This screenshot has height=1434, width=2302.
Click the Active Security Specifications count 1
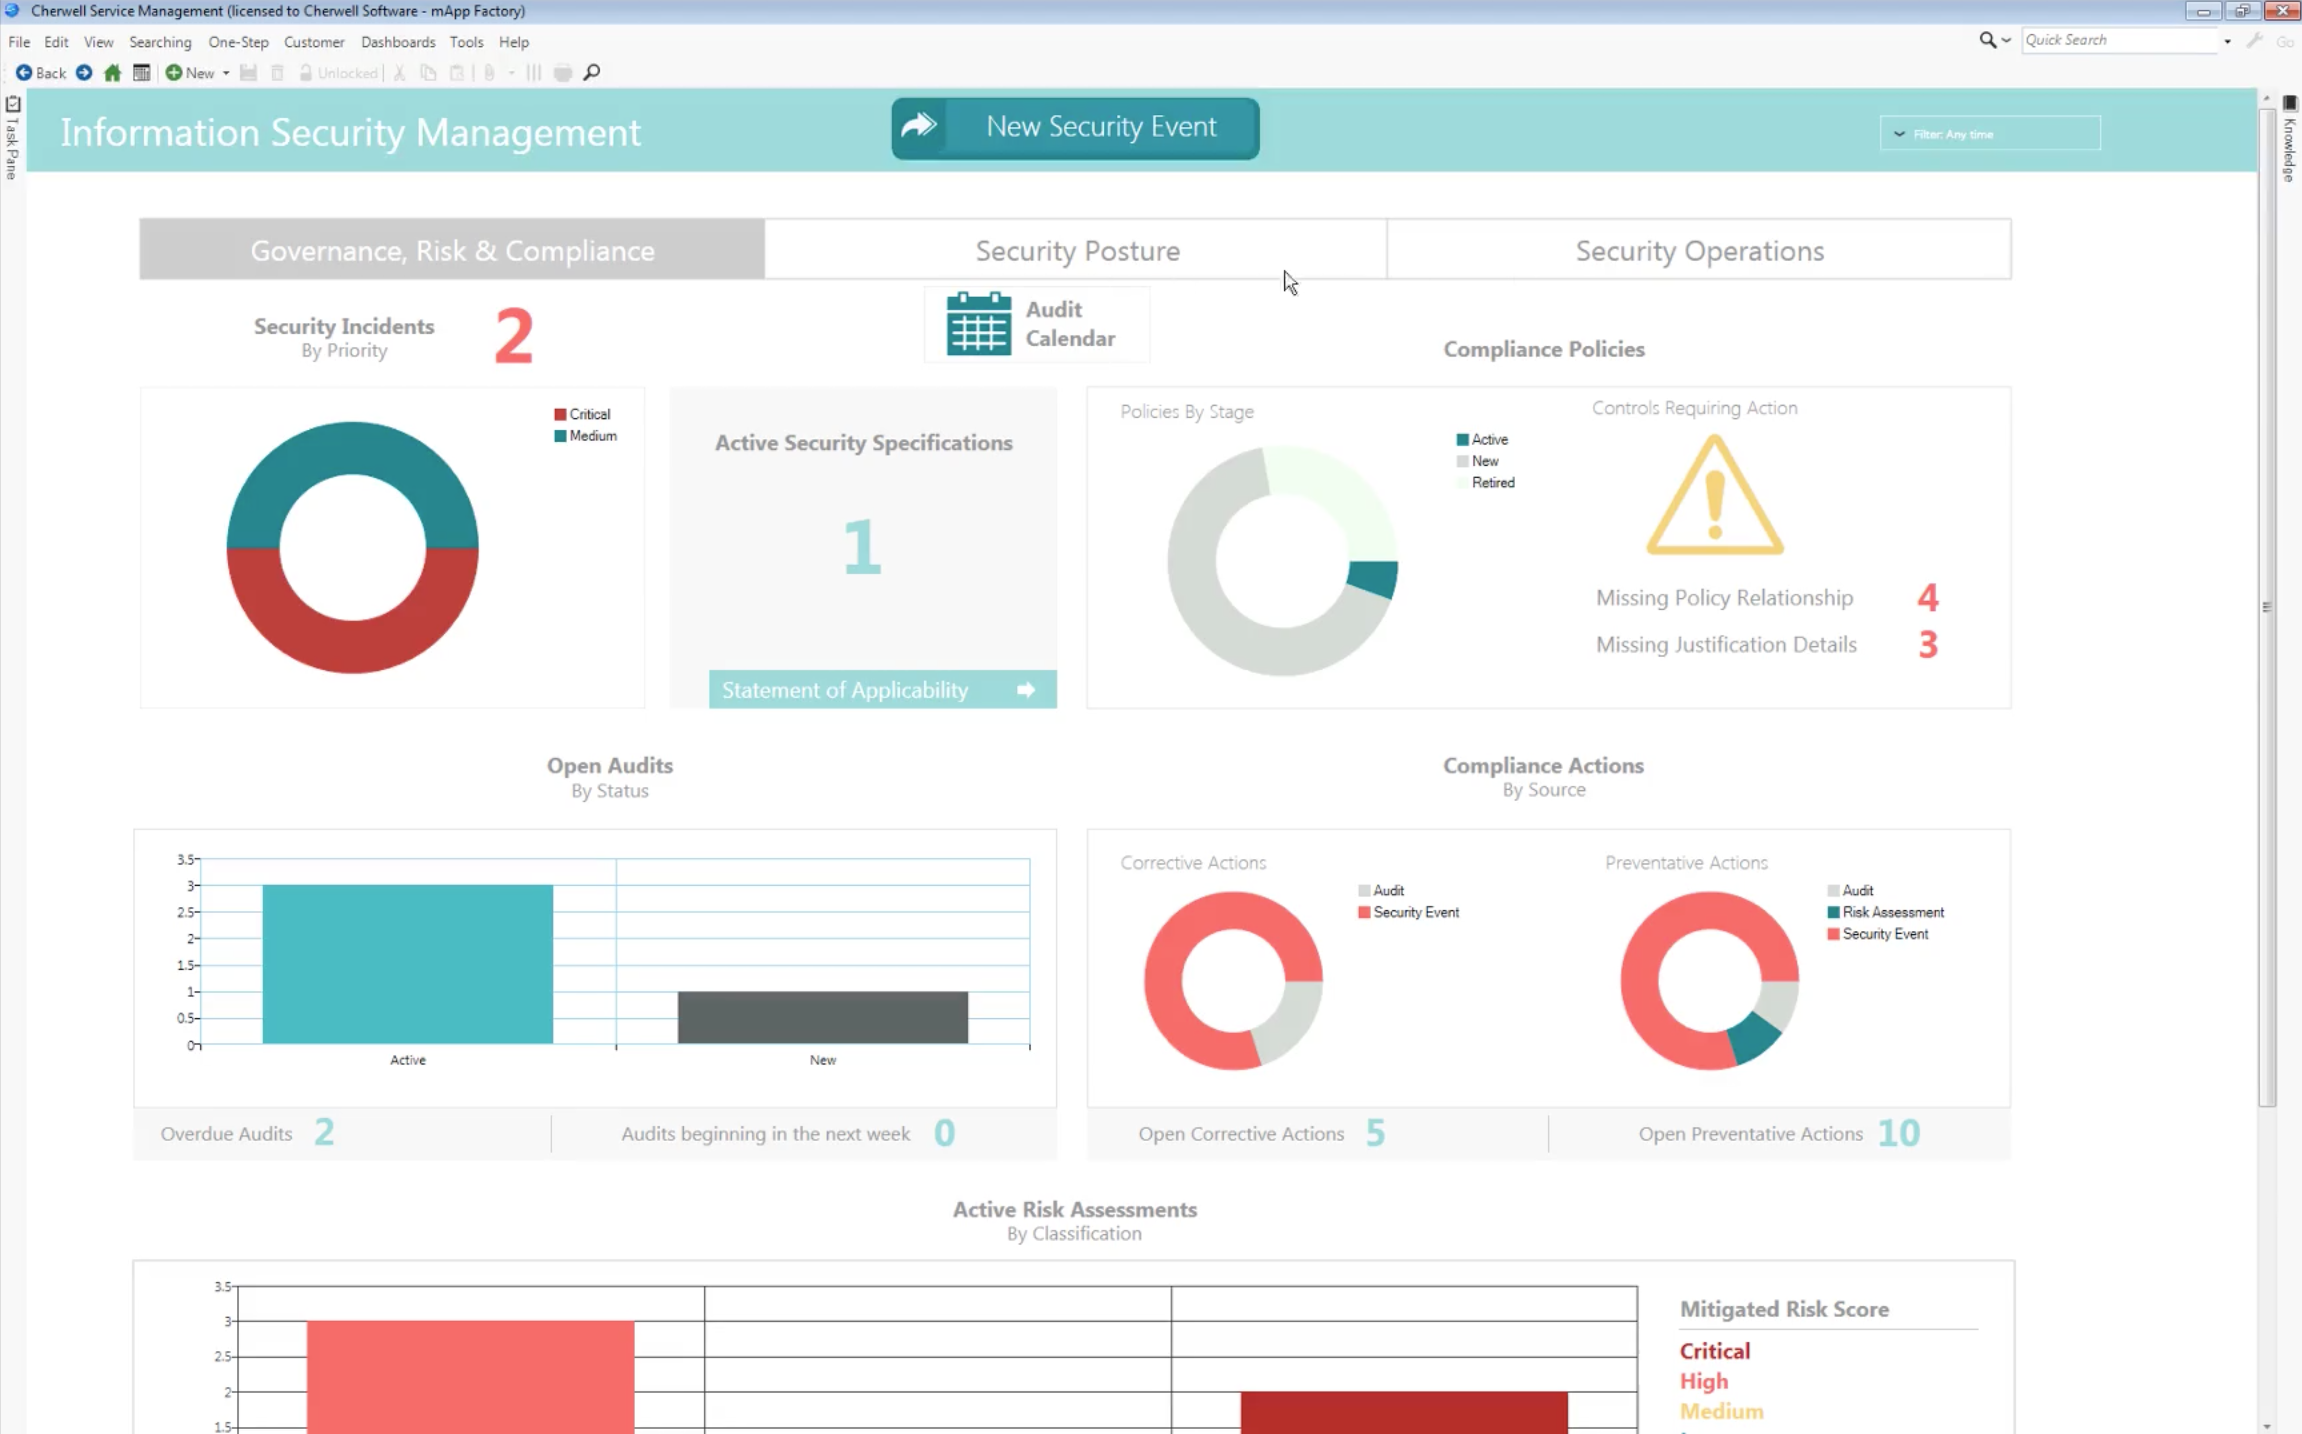pyautogui.click(x=862, y=546)
